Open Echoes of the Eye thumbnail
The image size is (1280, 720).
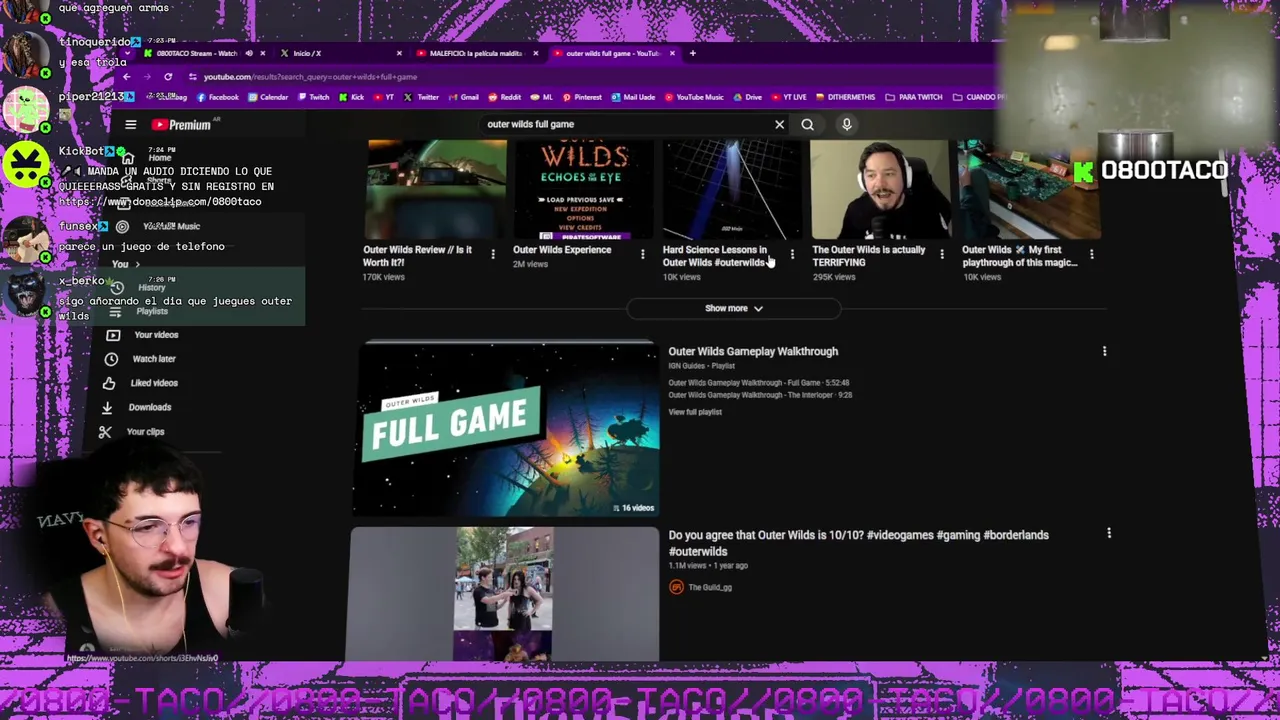(x=583, y=189)
